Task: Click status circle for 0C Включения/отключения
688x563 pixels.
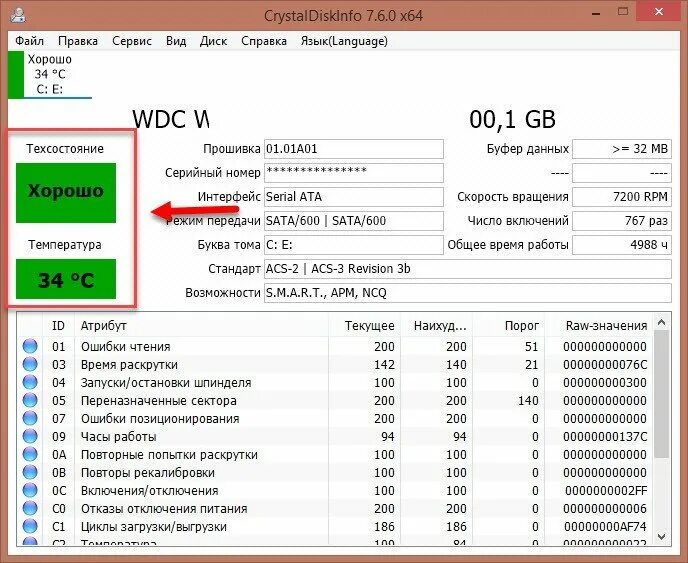Action: pos(30,490)
